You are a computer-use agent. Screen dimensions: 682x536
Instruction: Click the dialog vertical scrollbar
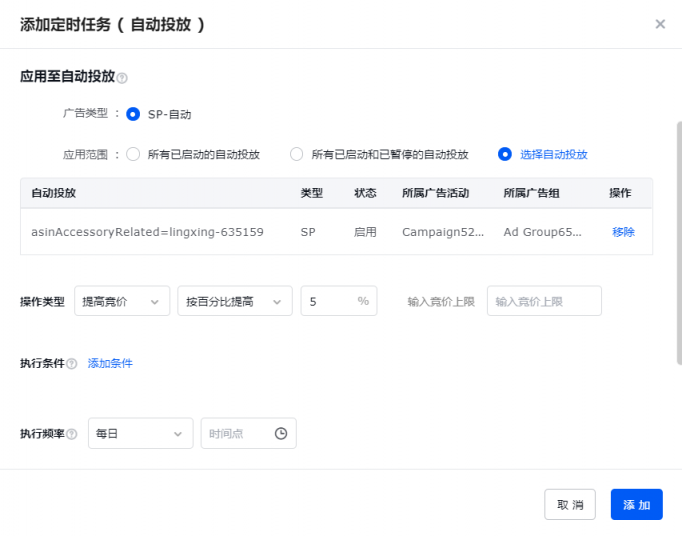(x=679, y=244)
